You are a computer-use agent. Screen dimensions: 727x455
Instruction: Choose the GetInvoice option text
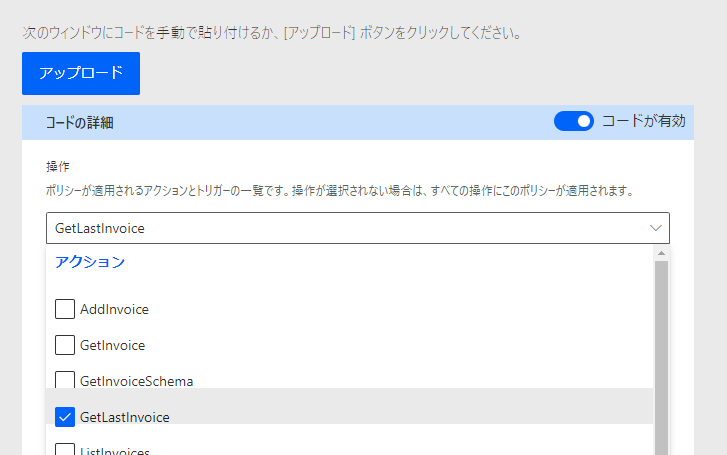tap(112, 345)
